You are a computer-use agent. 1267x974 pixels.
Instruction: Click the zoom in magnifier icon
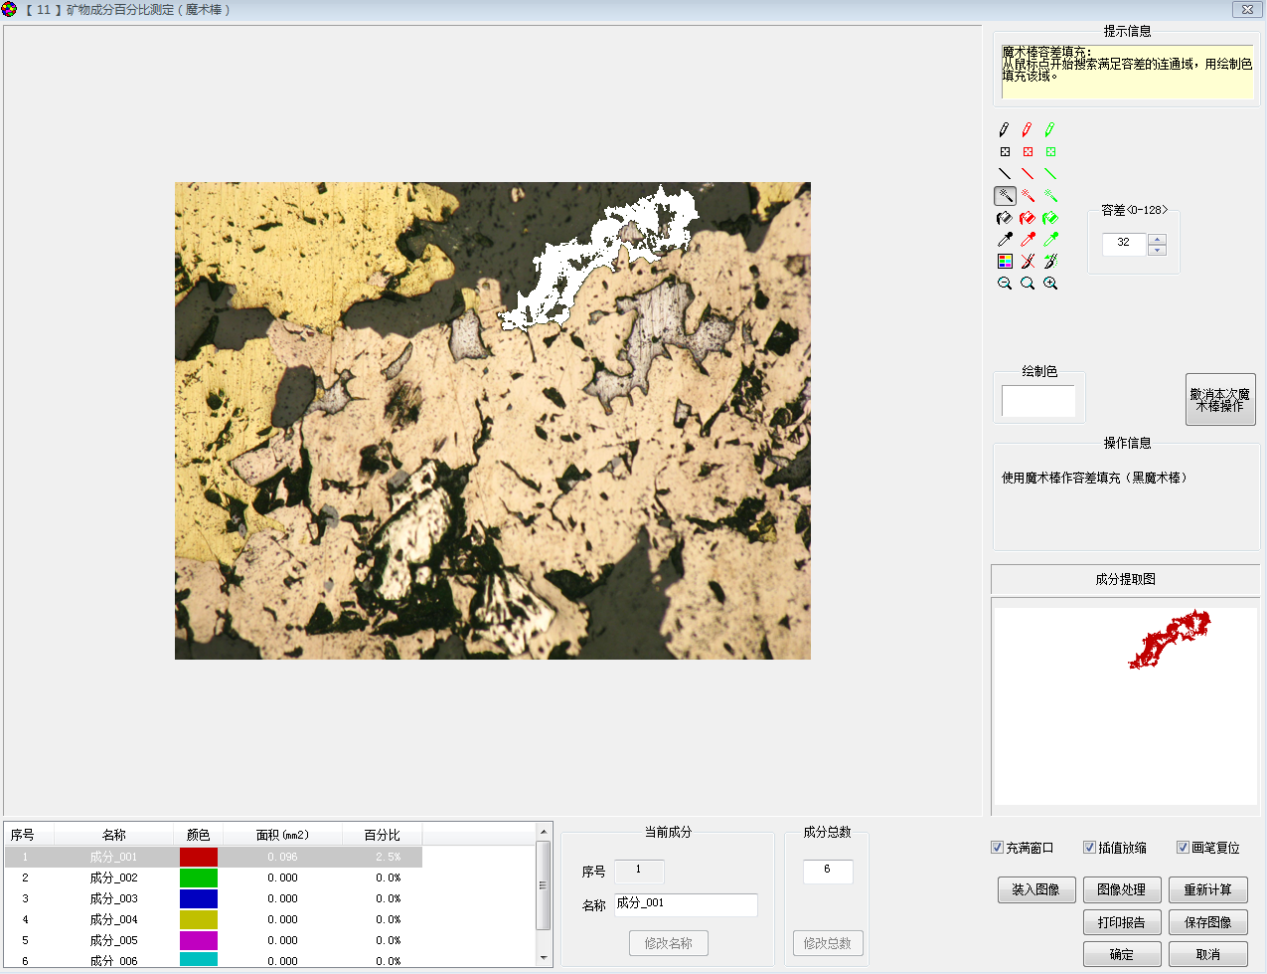click(1050, 284)
